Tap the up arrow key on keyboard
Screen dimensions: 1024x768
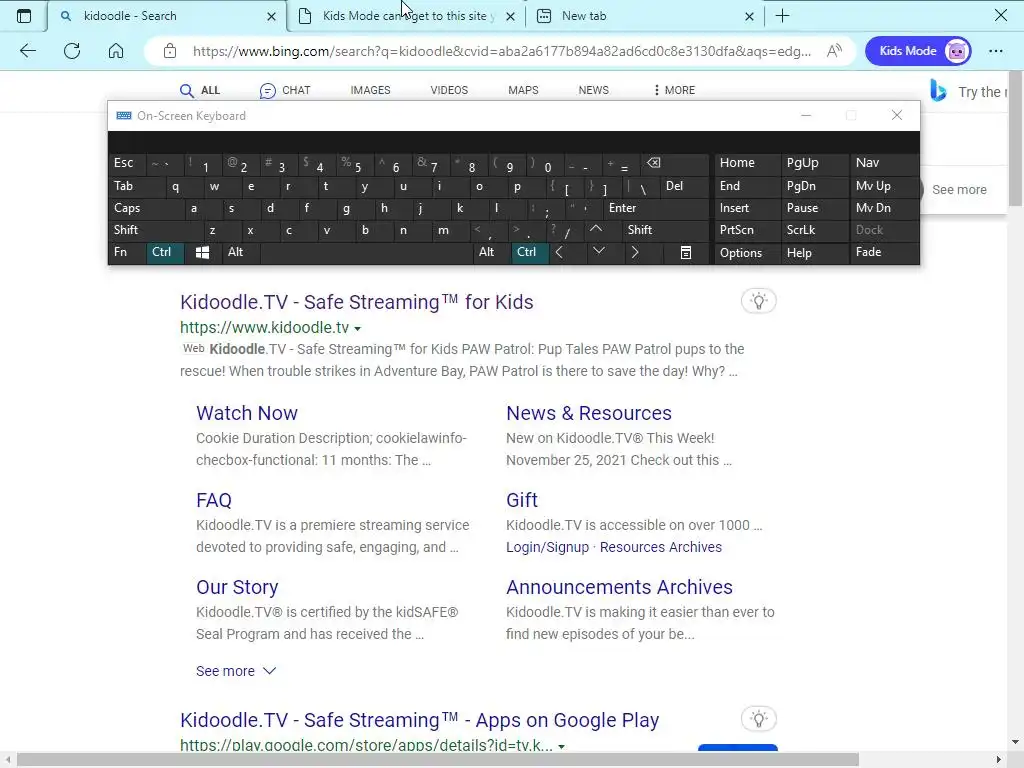[x=596, y=229]
